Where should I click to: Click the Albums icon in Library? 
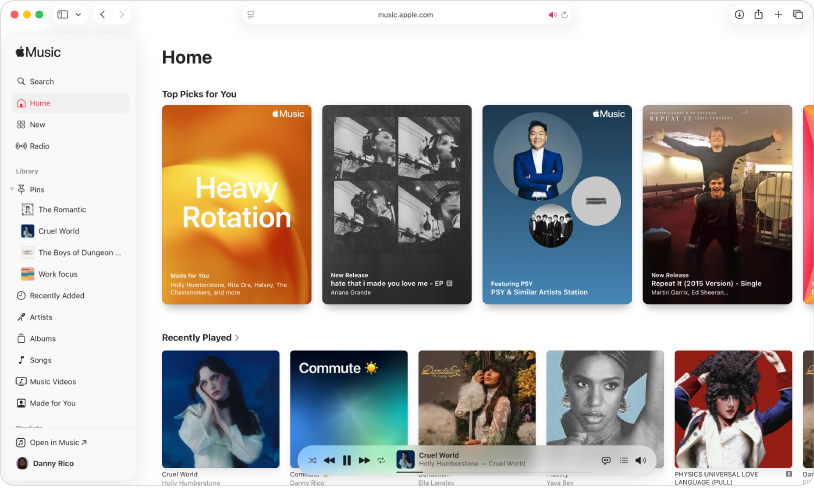(x=21, y=338)
